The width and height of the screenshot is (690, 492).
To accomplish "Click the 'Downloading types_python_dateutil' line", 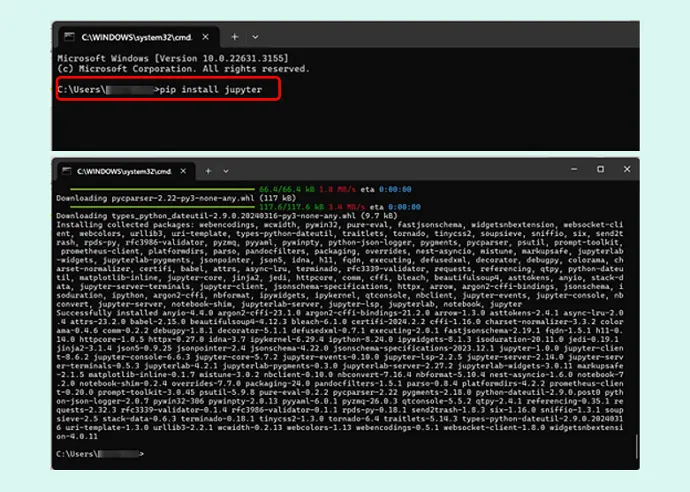I will pyautogui.click(x=227, y=216).
